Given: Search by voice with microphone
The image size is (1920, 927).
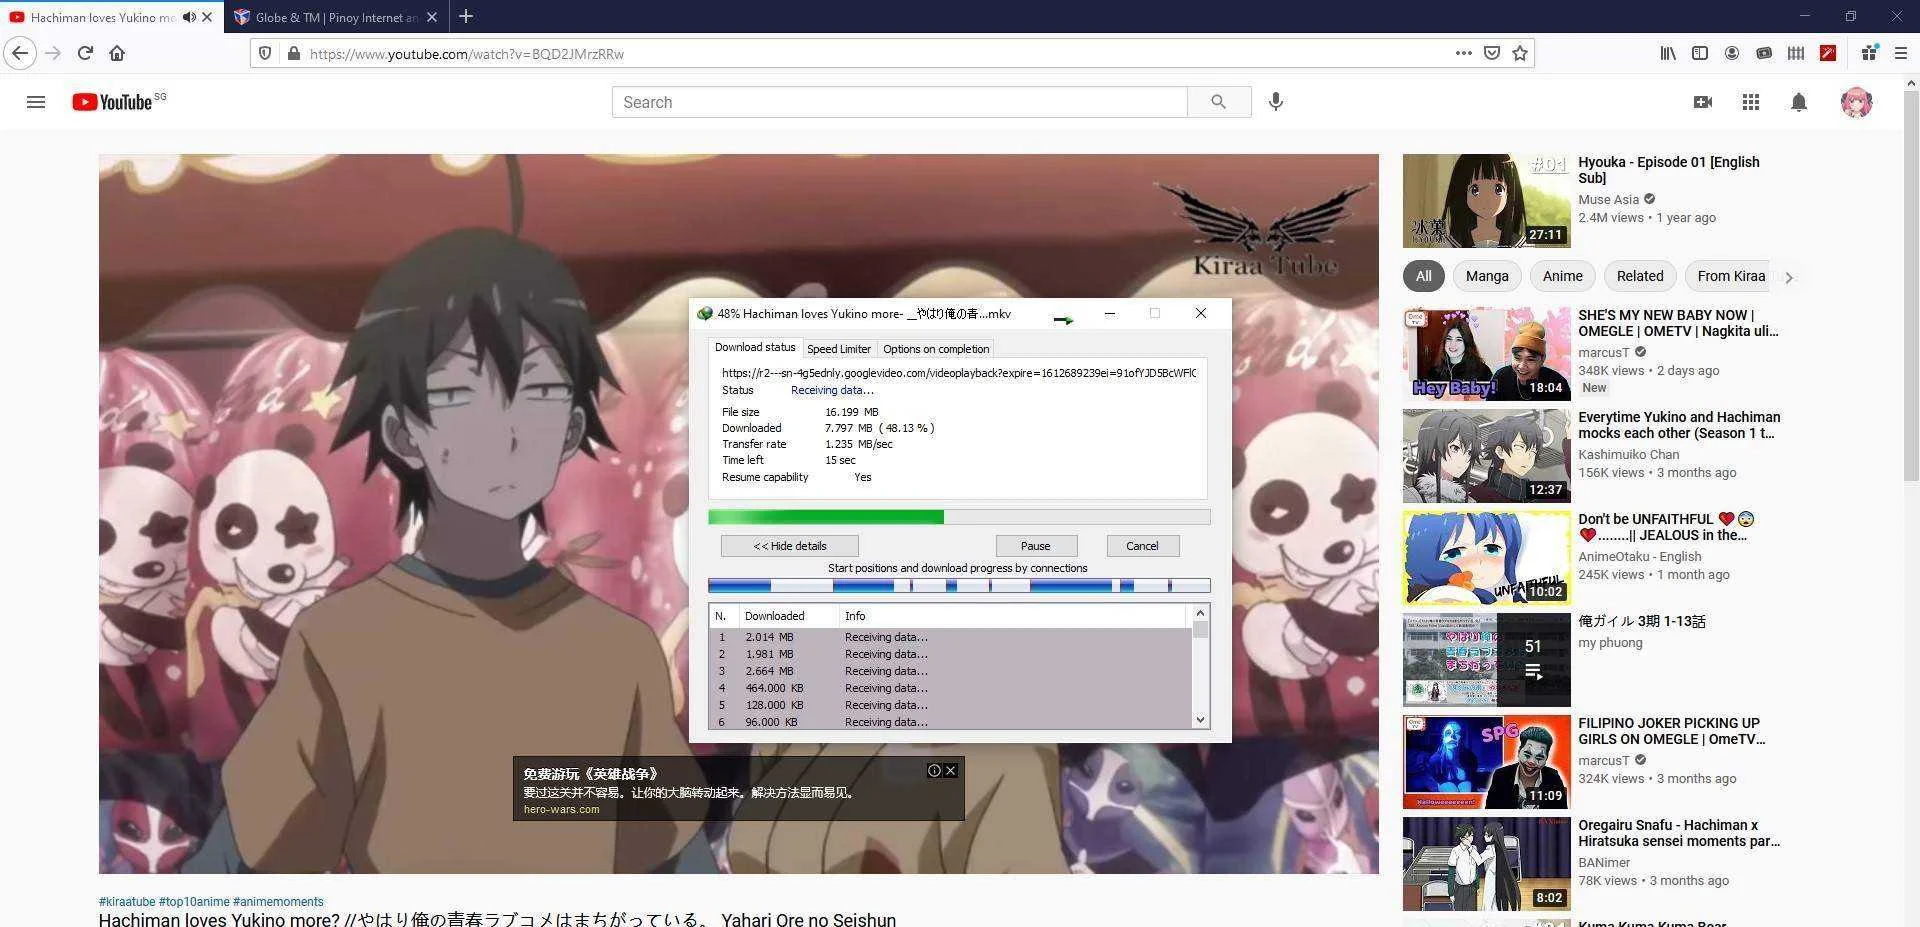Looking at the screenshot, I should click(1275, 102).
